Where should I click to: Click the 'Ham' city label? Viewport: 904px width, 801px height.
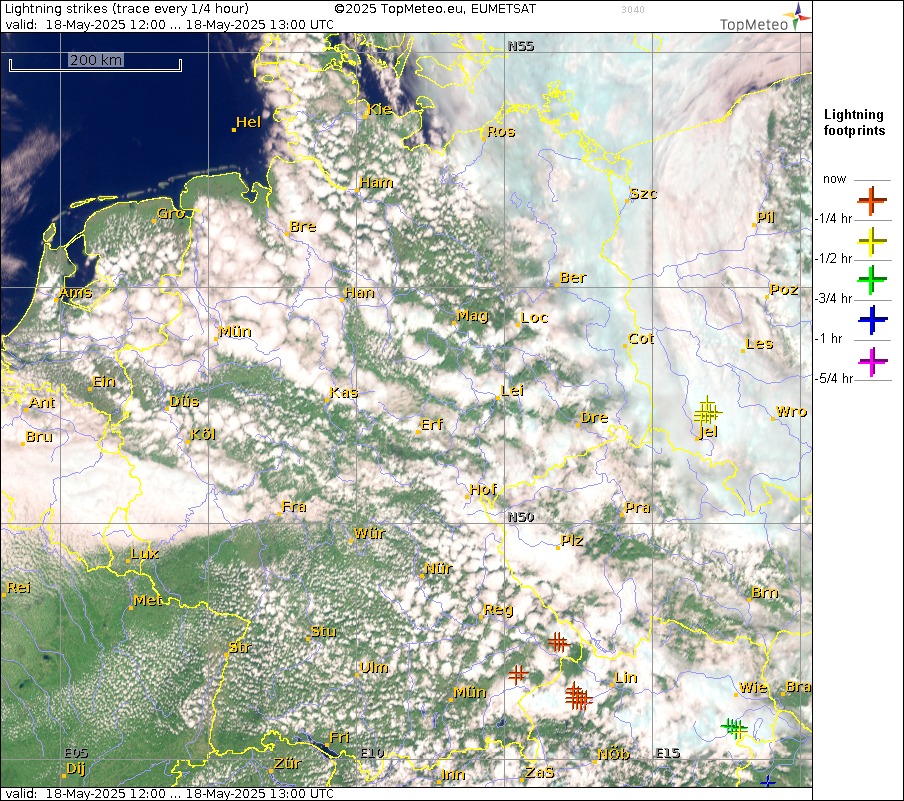click(x=376, y=182)
